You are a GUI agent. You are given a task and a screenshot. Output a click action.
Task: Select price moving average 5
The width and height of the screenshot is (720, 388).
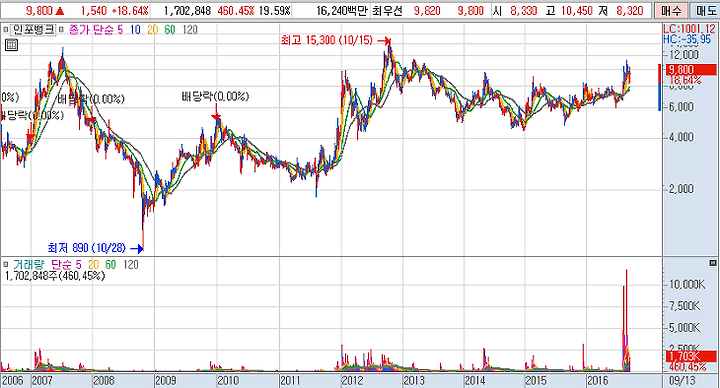tap(120, 30)
